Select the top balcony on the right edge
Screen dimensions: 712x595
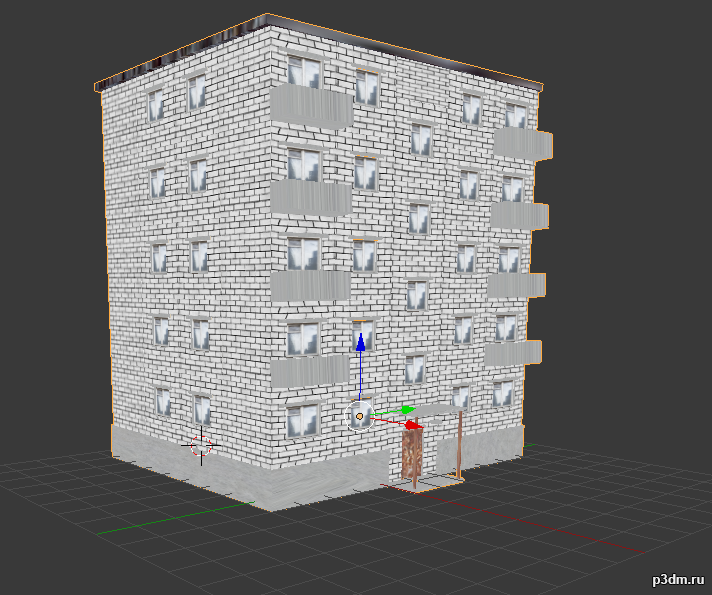(x=522, y=143)
